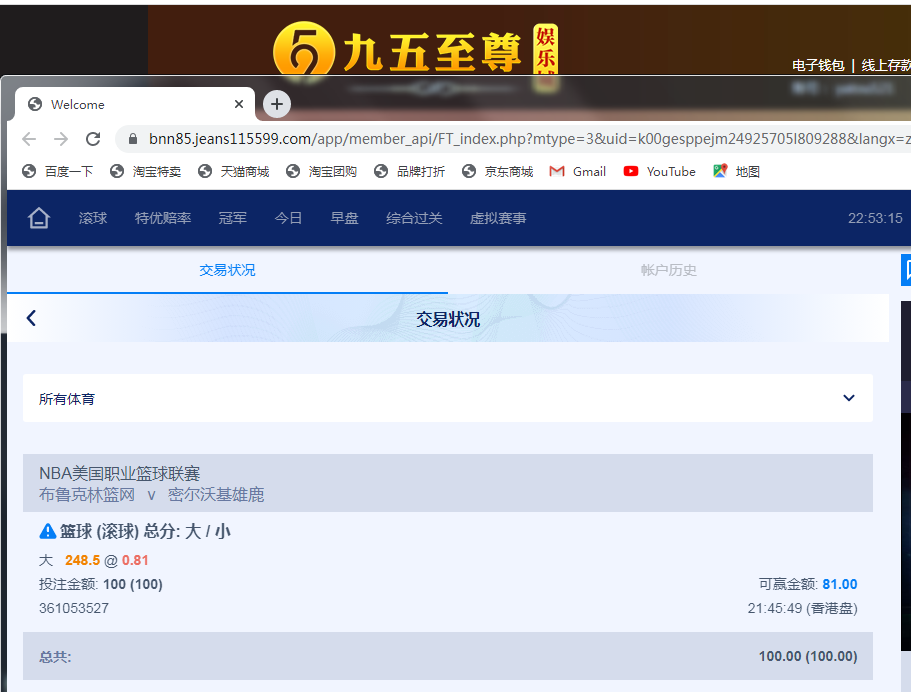Click the browser back arrow
Screen dimensions: 911x692
pyautogui.click(x=29, y=139)
